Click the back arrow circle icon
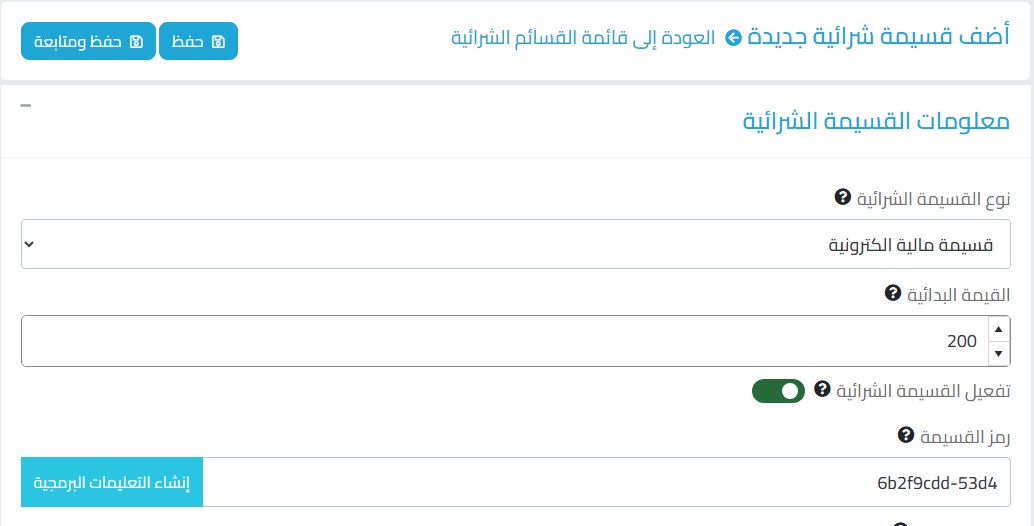This screenshot has height=526, width=1034. 733,38
